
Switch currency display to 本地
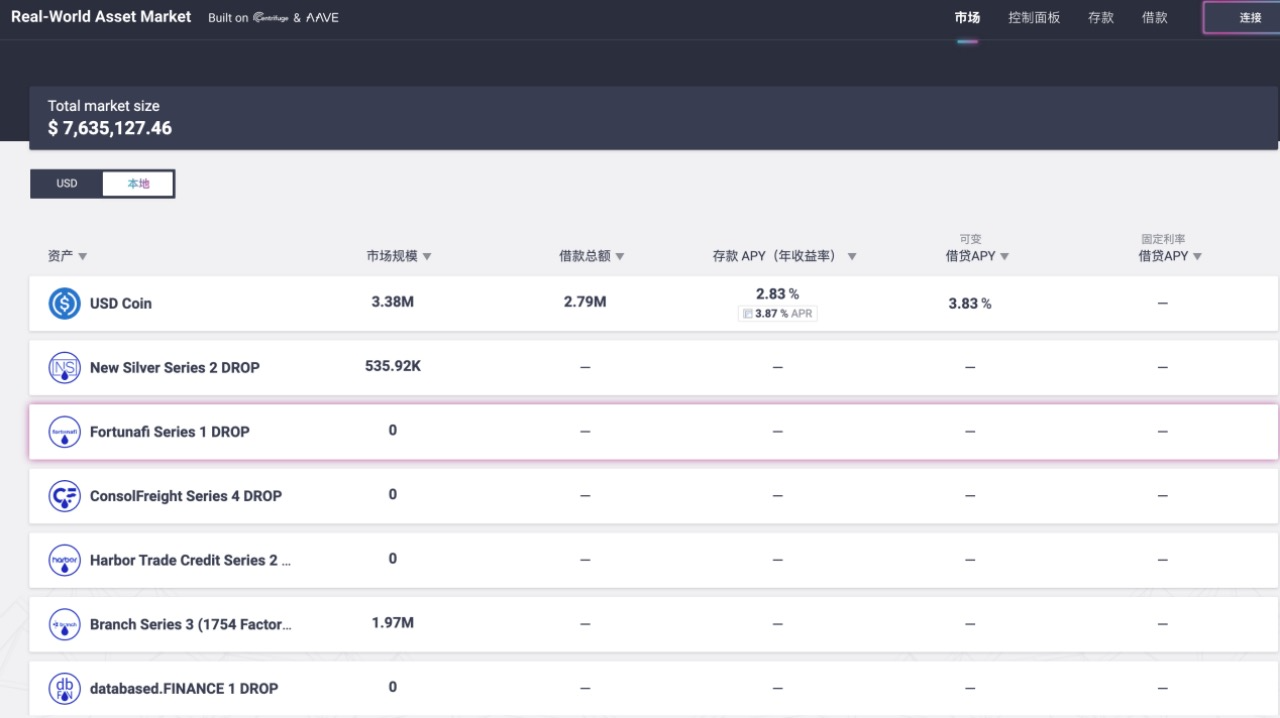tap(138, 184)
